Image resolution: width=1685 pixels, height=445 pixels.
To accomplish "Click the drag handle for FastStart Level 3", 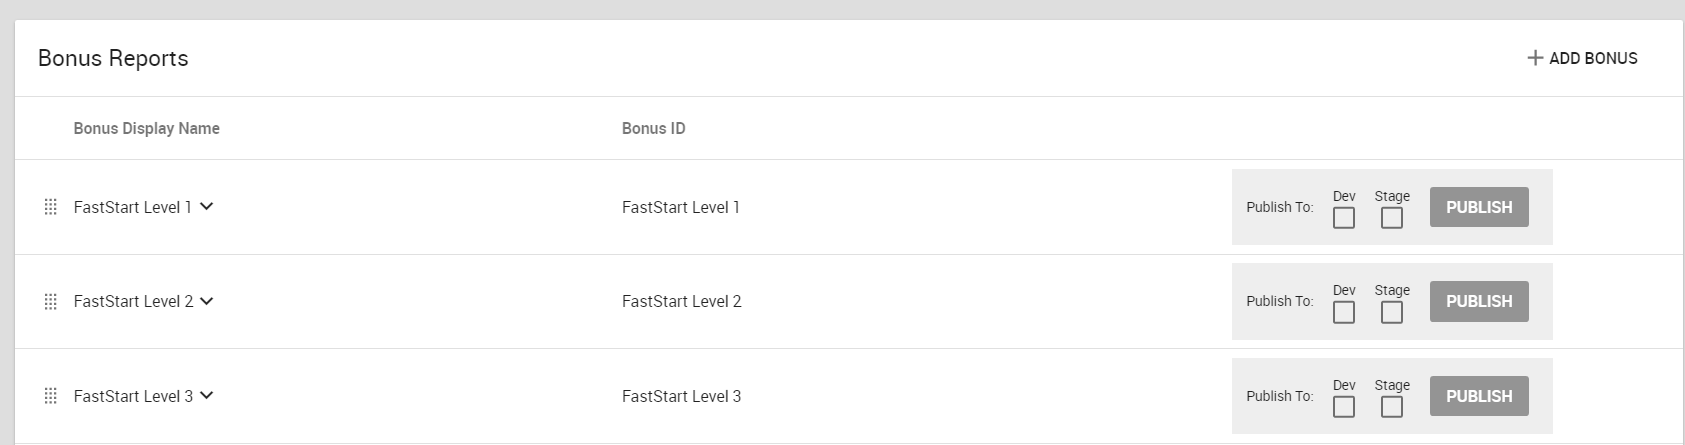I will 51,396.
